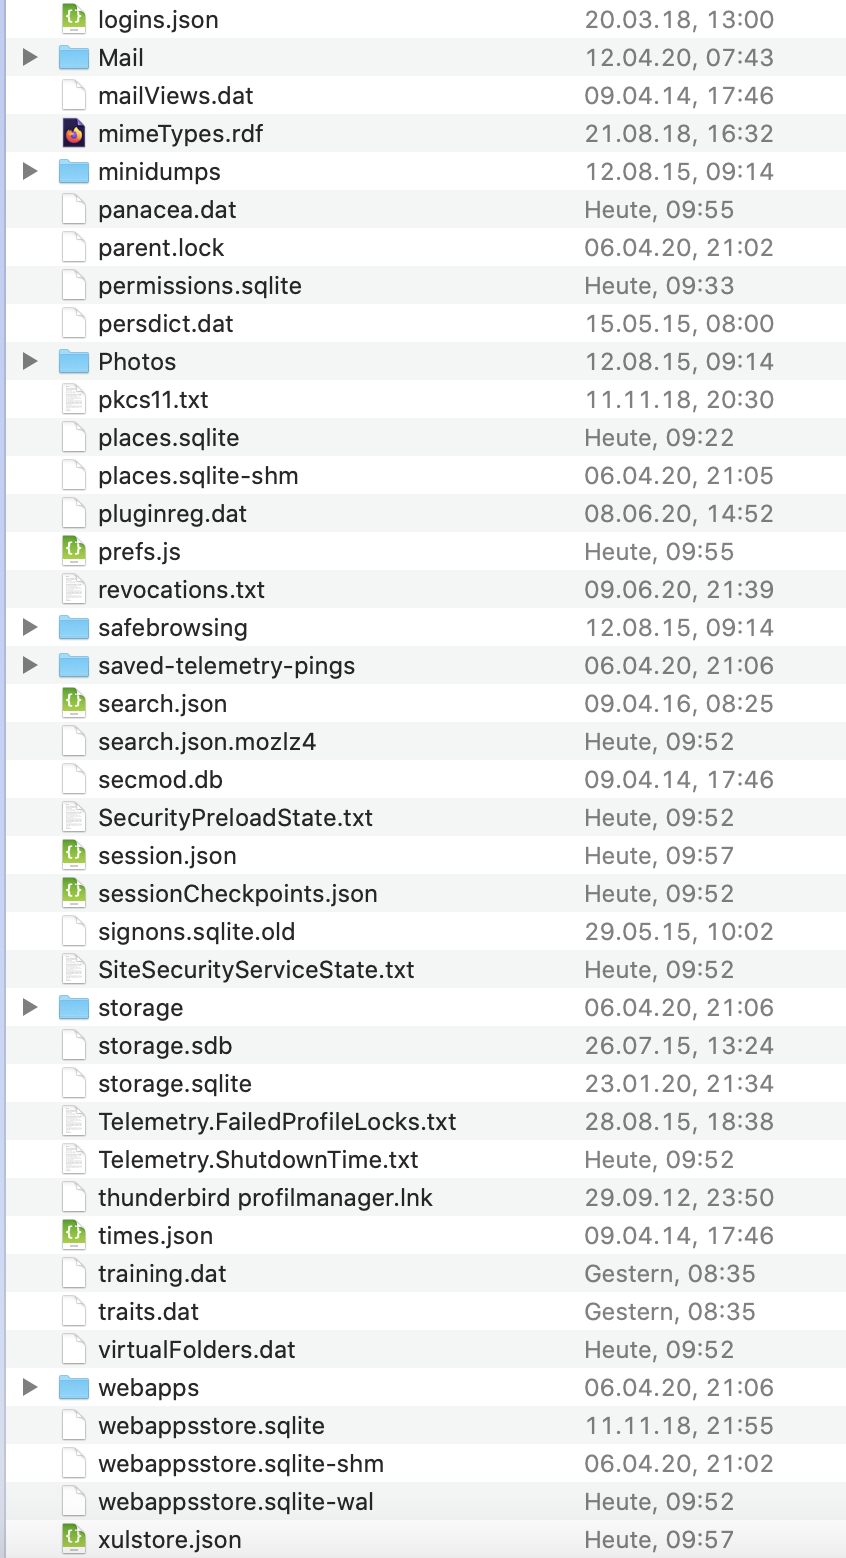Select the times.json file icon
Viewport: 846px width, 1558px height.
click(x=74, y=1235)
